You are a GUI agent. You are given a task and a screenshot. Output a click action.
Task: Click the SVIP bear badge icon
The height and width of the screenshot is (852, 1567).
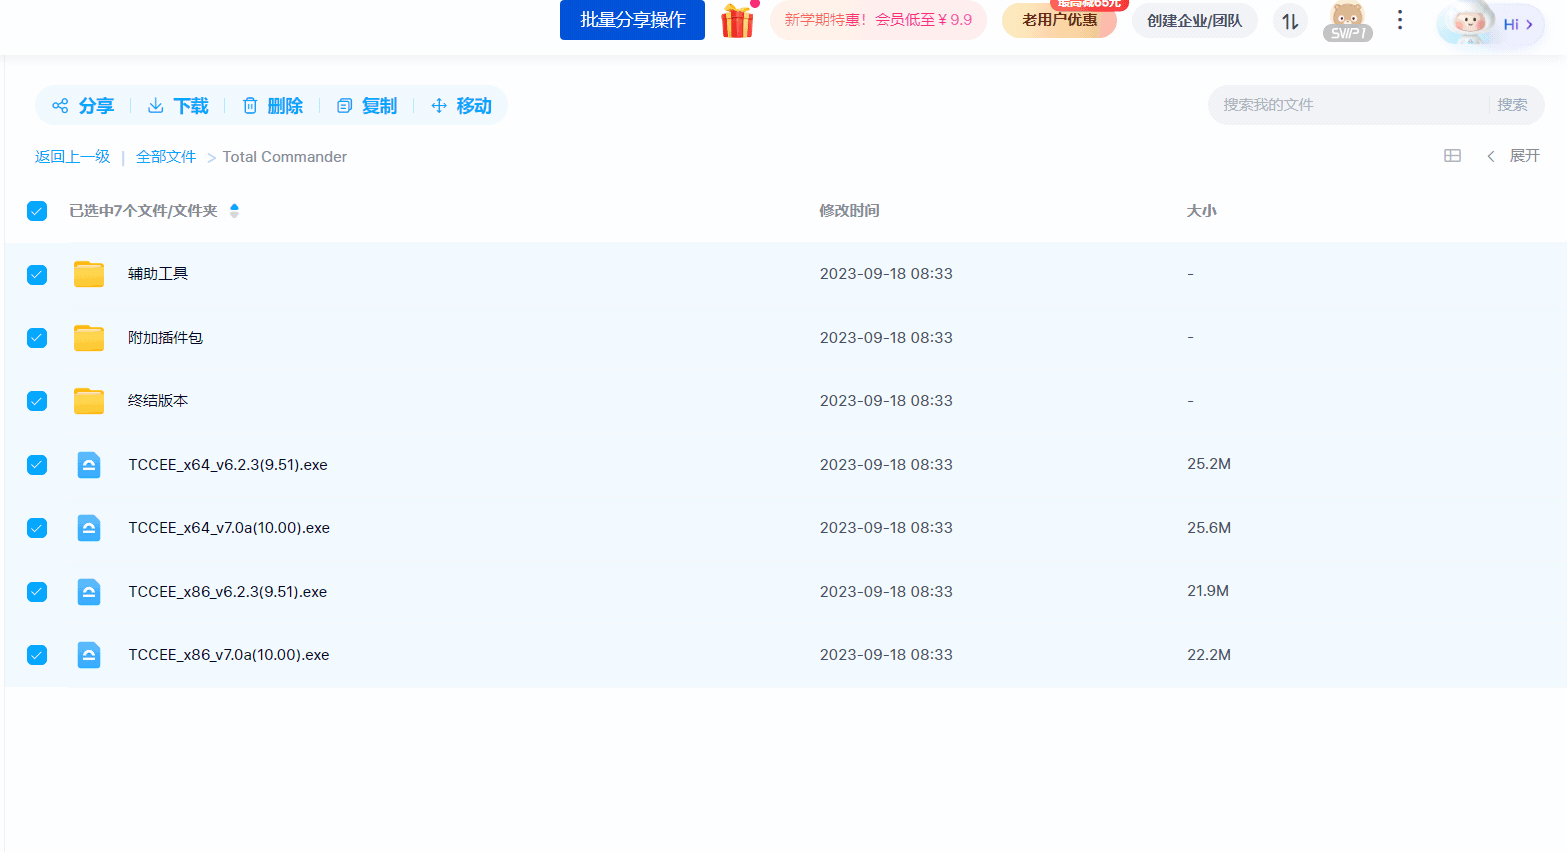tap(1347, 22)
